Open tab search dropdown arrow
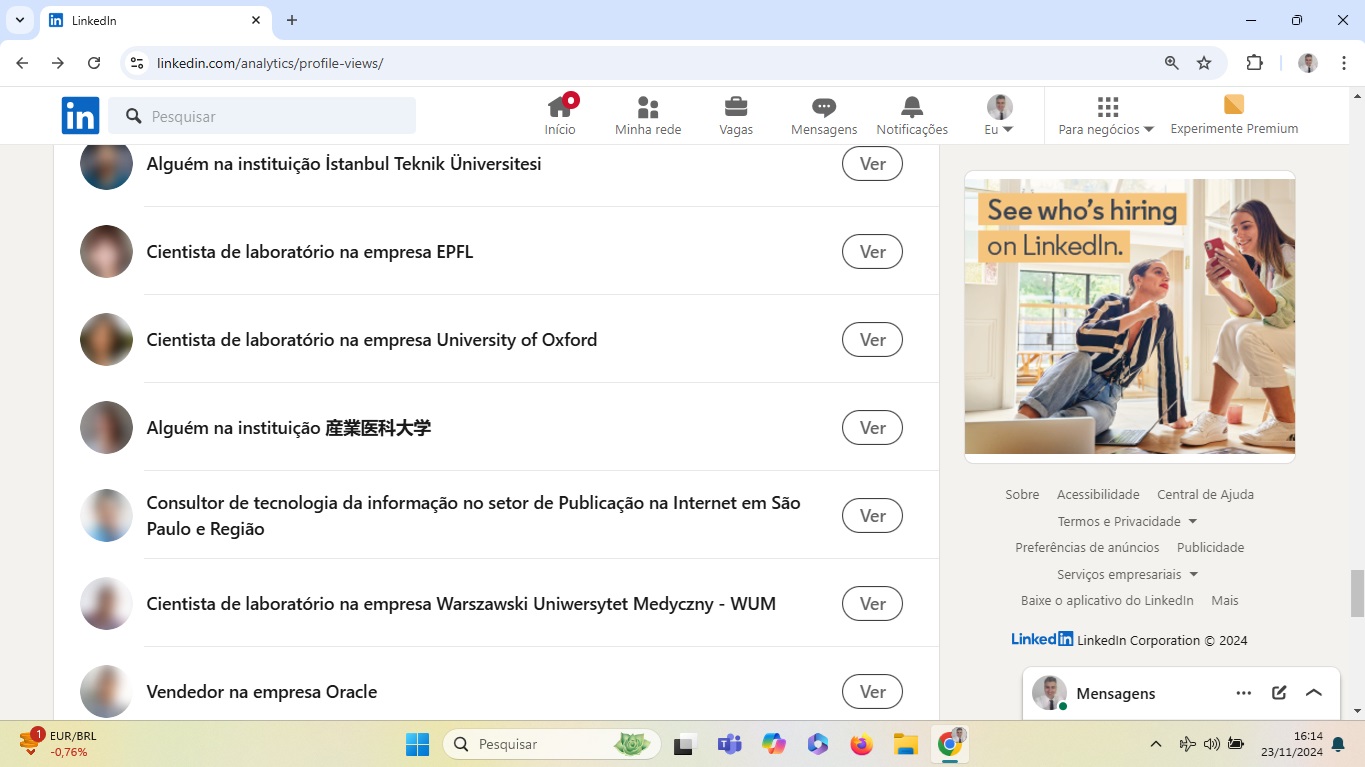Screen dimensions: 1365x767 [20, 20]
